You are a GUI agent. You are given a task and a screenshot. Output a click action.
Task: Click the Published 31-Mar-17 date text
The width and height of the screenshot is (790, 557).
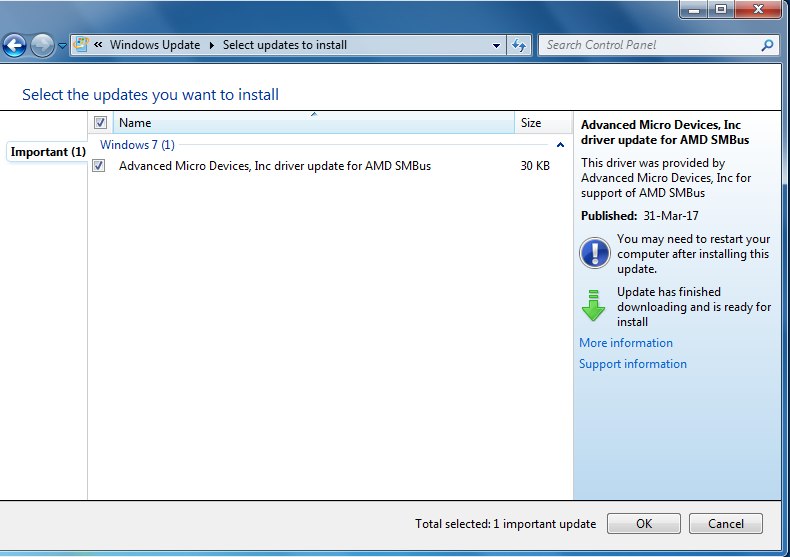[640, 216]
